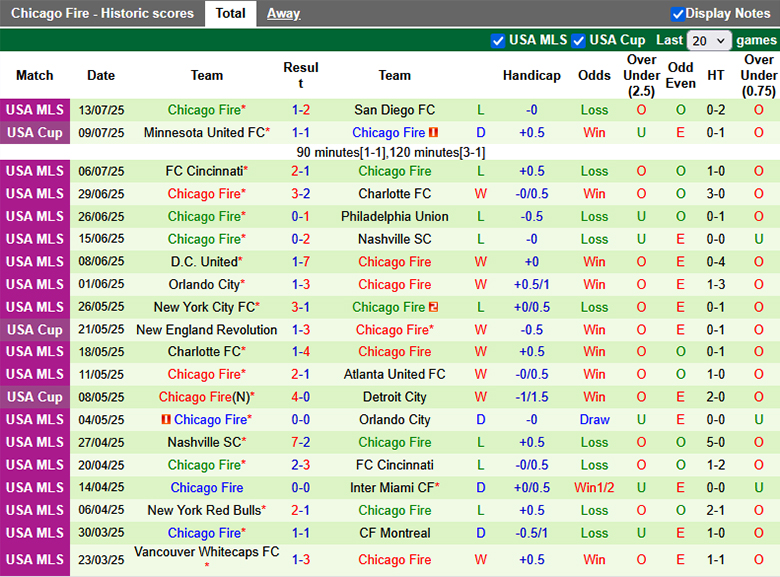780x577 pixels.
Task: Click Draw odds in 04/05/25 Orlando City row
Action: [594, 420]
